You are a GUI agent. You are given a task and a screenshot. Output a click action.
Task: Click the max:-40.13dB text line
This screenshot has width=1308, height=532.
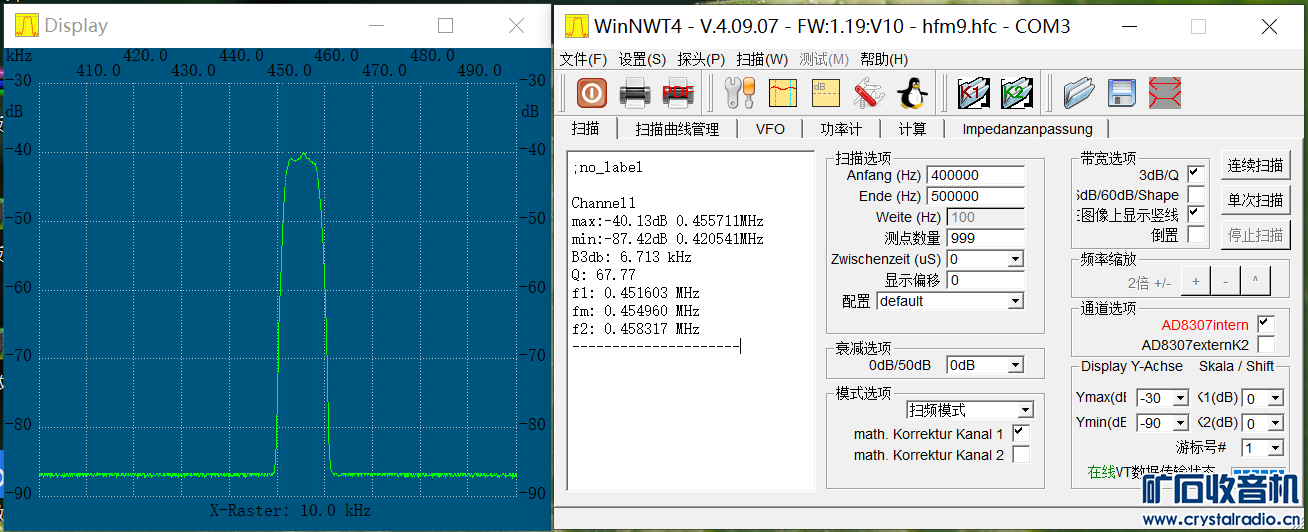pyautogui.click(x=667, y=221)
